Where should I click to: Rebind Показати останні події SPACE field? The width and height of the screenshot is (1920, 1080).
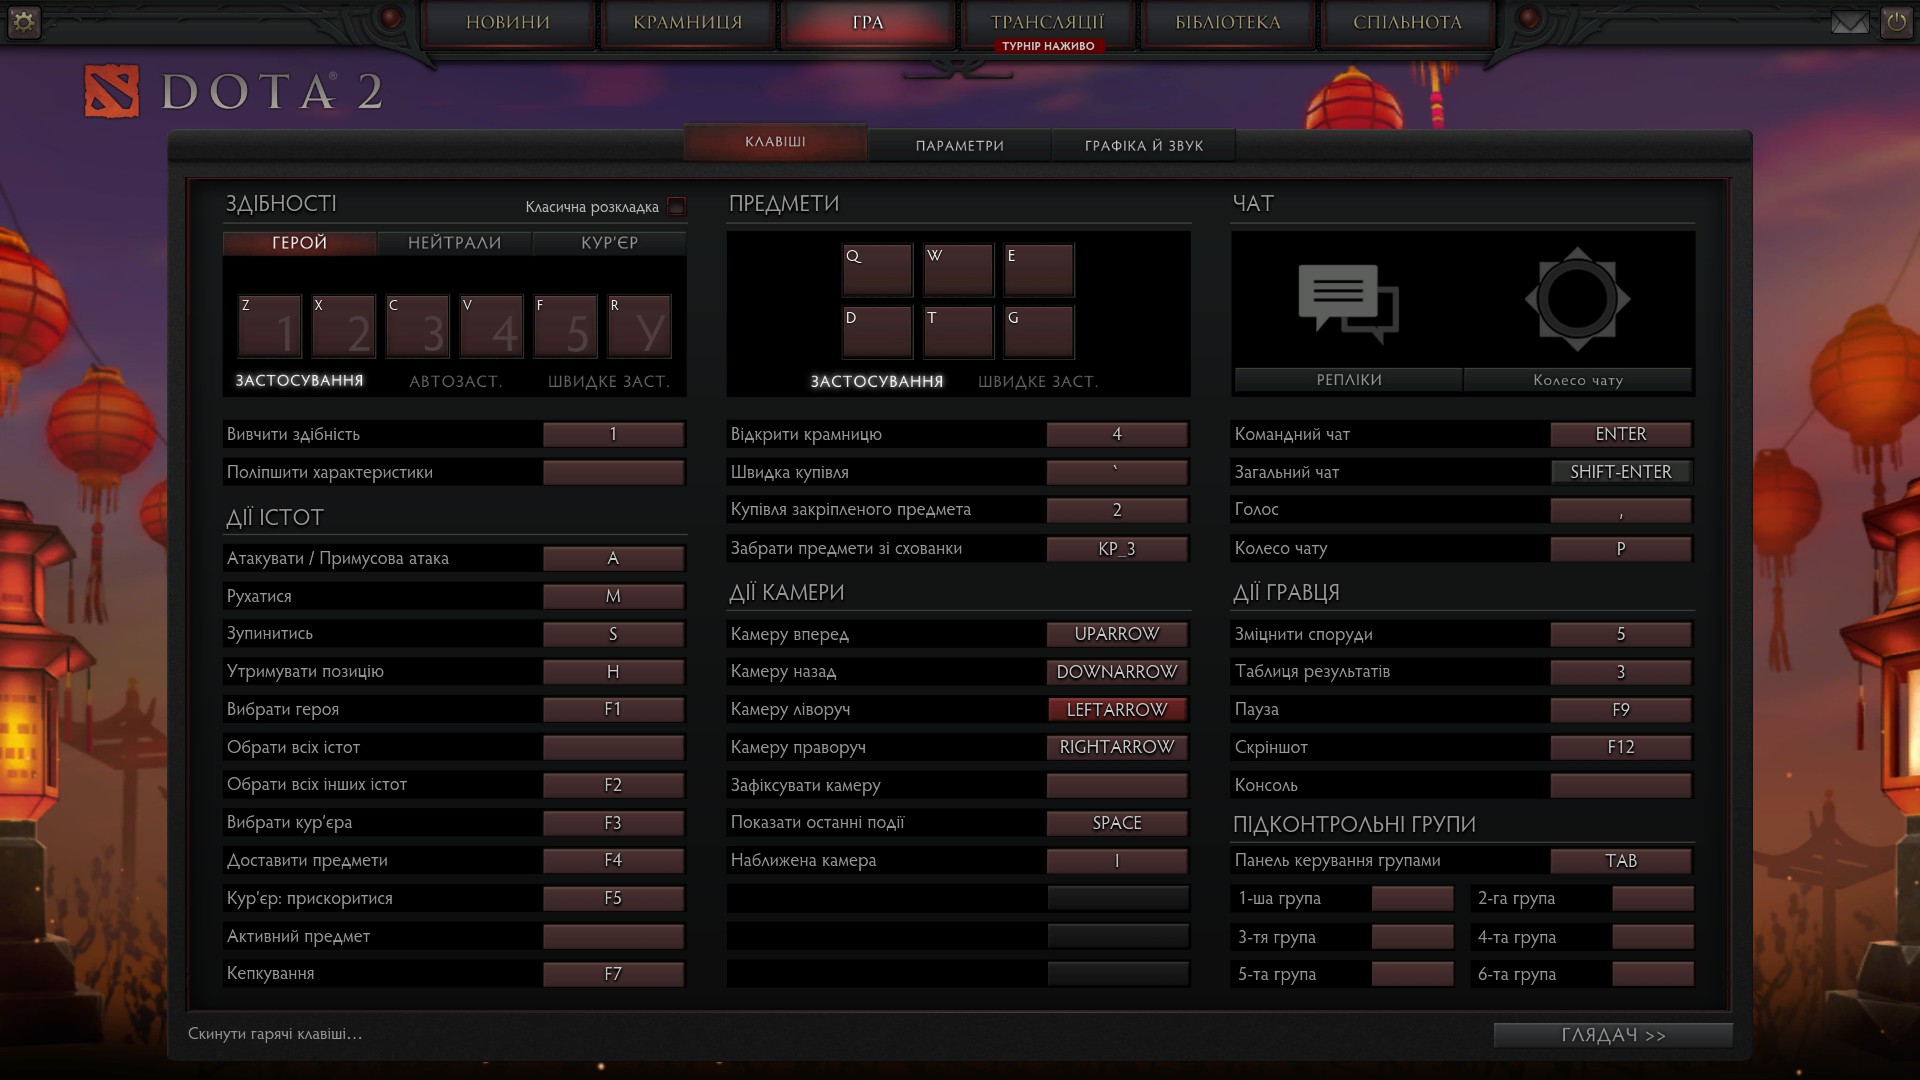(1117, 823)
